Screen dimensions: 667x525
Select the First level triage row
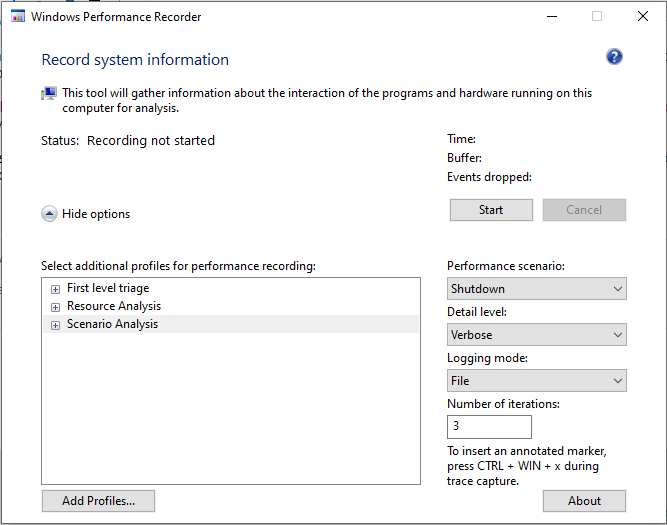click(231, 288)
